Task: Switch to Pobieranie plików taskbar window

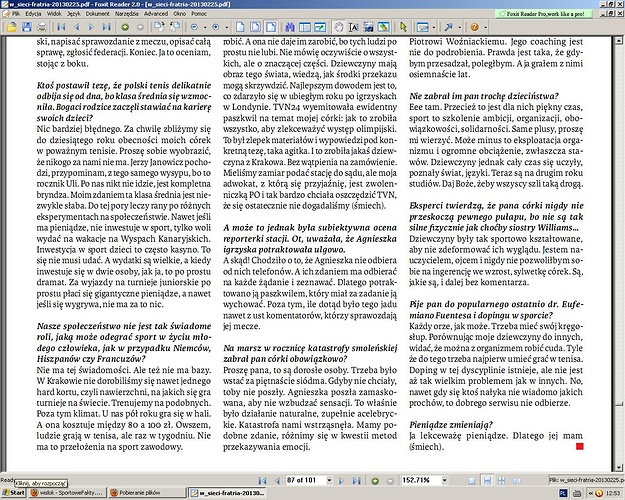Action: click(x=147, y=493)
